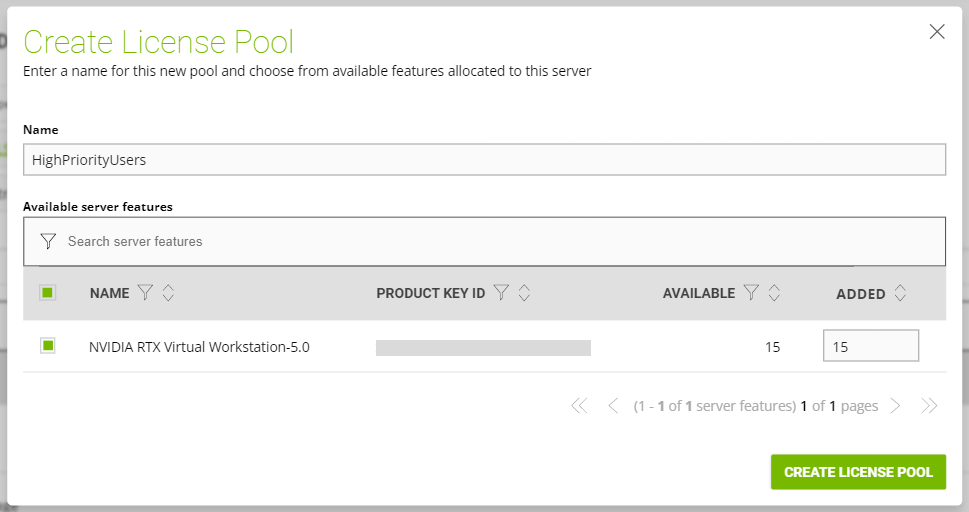Screen dimensions: 969x512
Task: Toggle the select-all features checkbox
Action: tap(47, 293)
